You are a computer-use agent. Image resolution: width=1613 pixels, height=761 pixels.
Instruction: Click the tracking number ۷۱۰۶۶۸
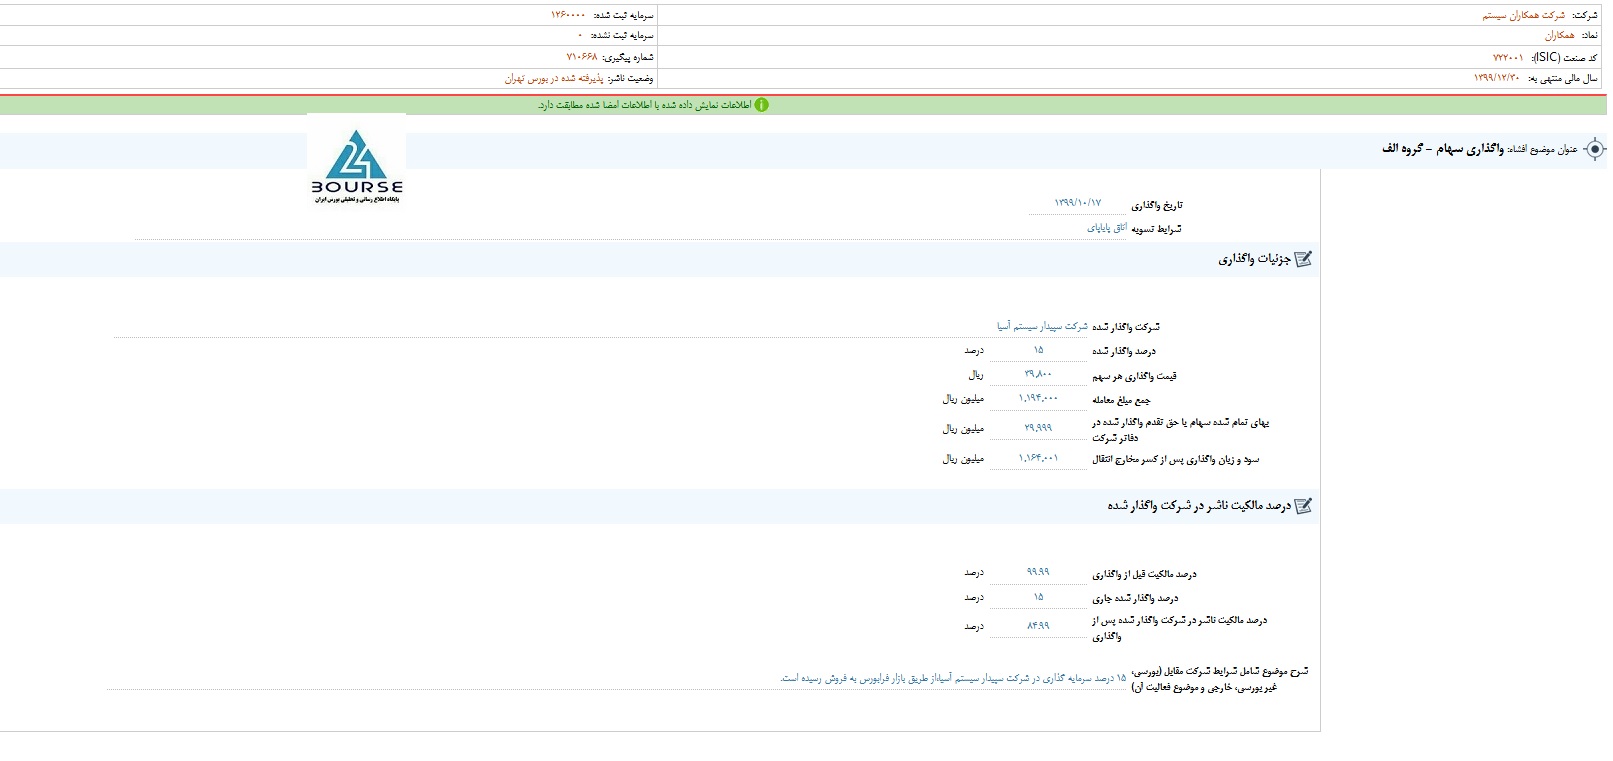(x=581, y=57)
